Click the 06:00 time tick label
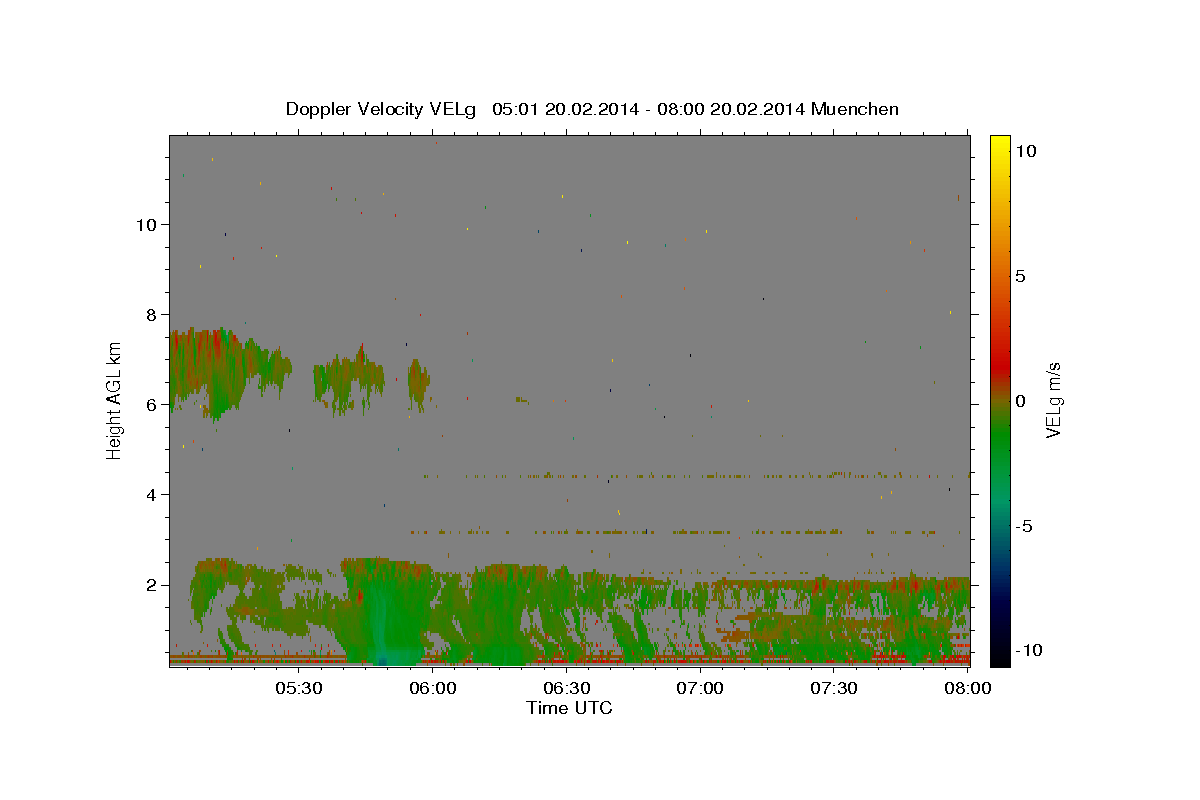The height and width of the screenshot is (800, 1200). pyautogui.click(x=433, y=688)
